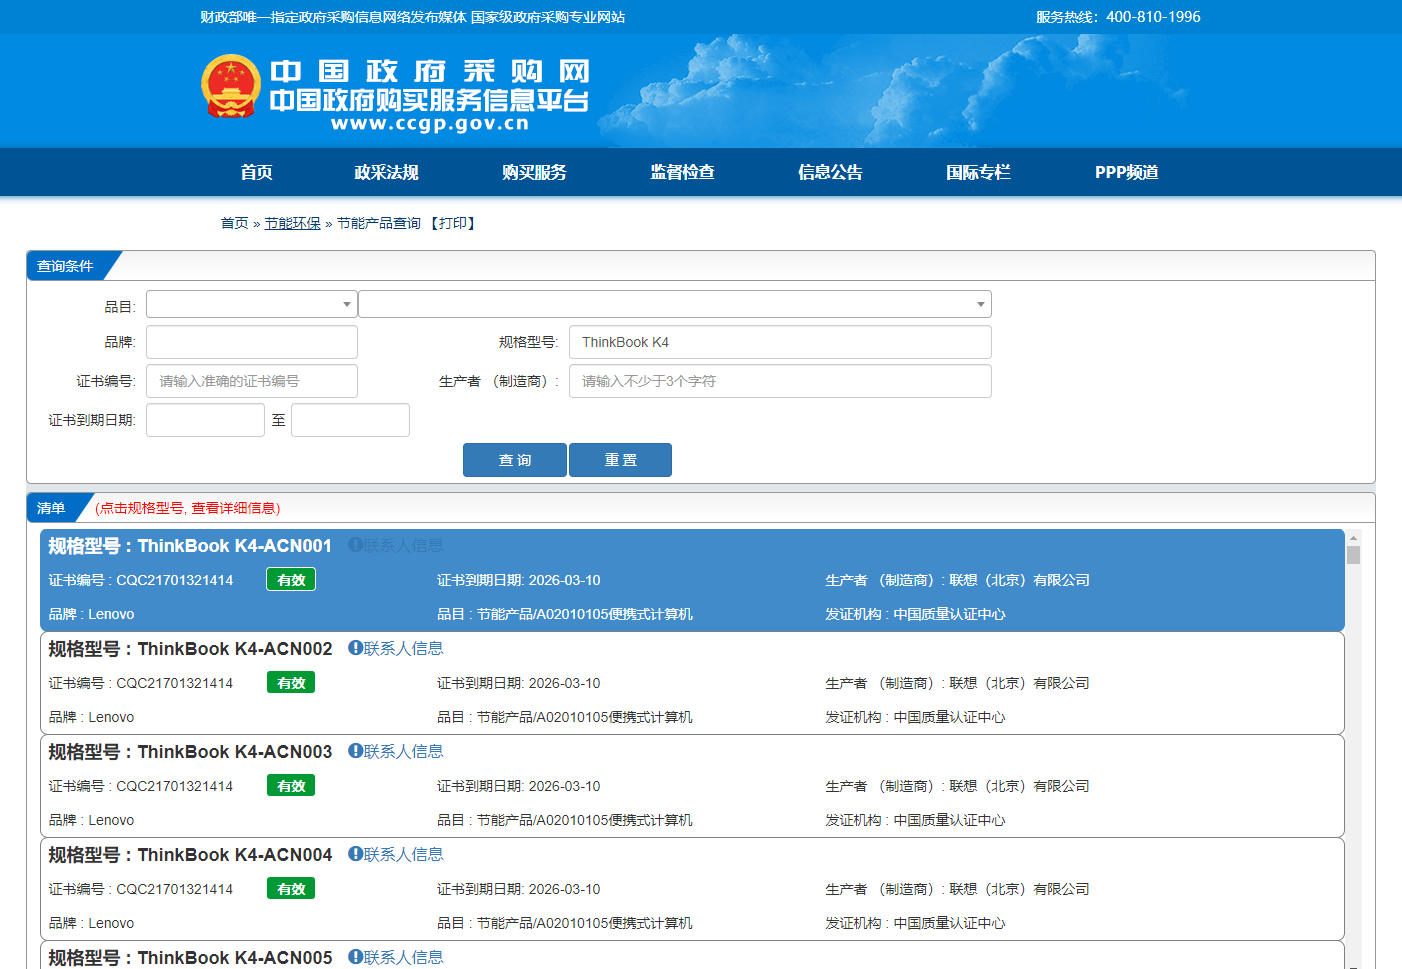1402x969 pixels.
Task: Click the results list scroll-up arrow
Action: (x=1353, y=538)
